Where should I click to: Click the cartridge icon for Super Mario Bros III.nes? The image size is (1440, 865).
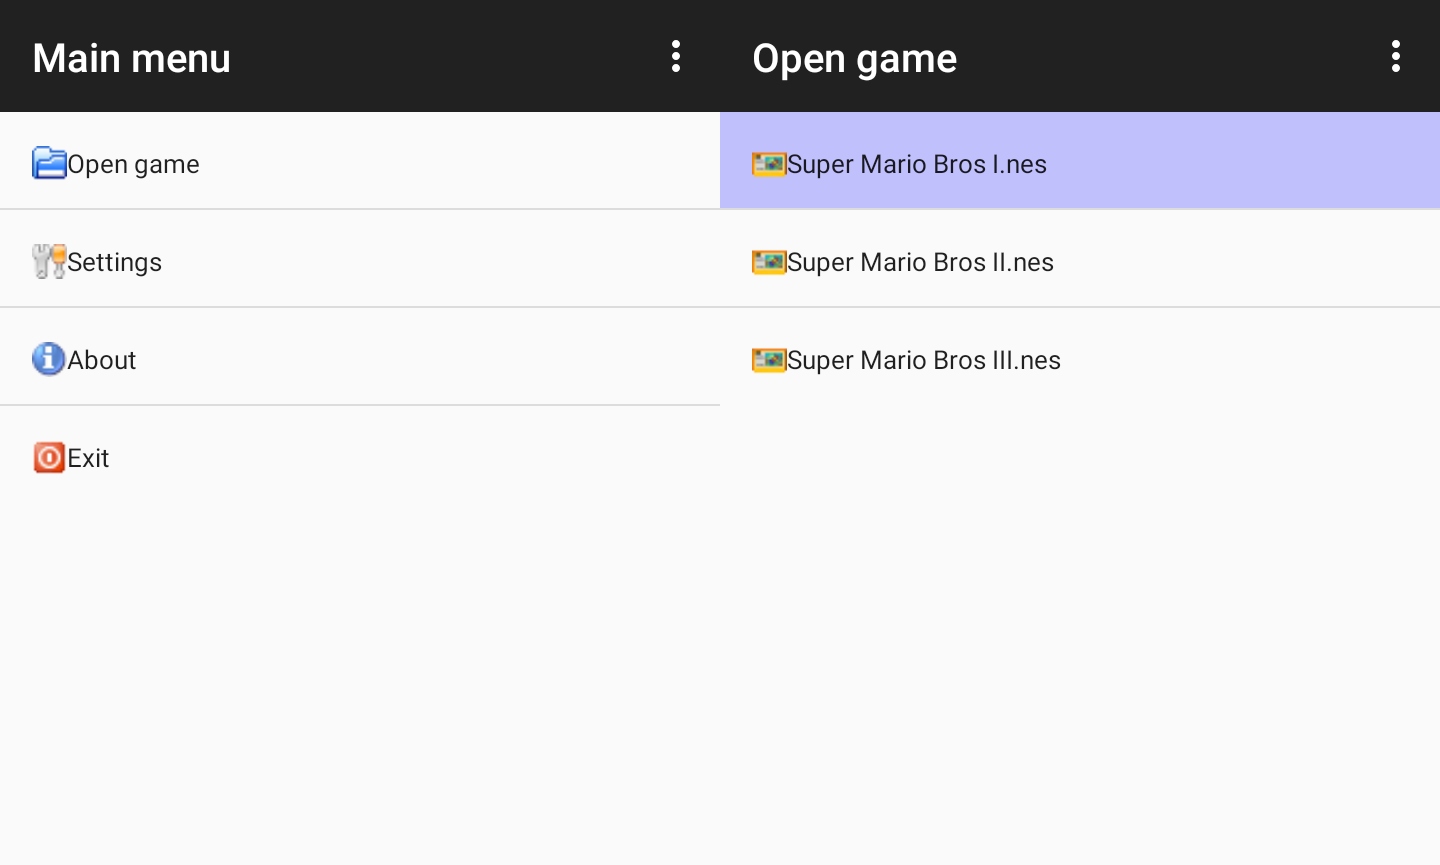[x=768, y=359]
